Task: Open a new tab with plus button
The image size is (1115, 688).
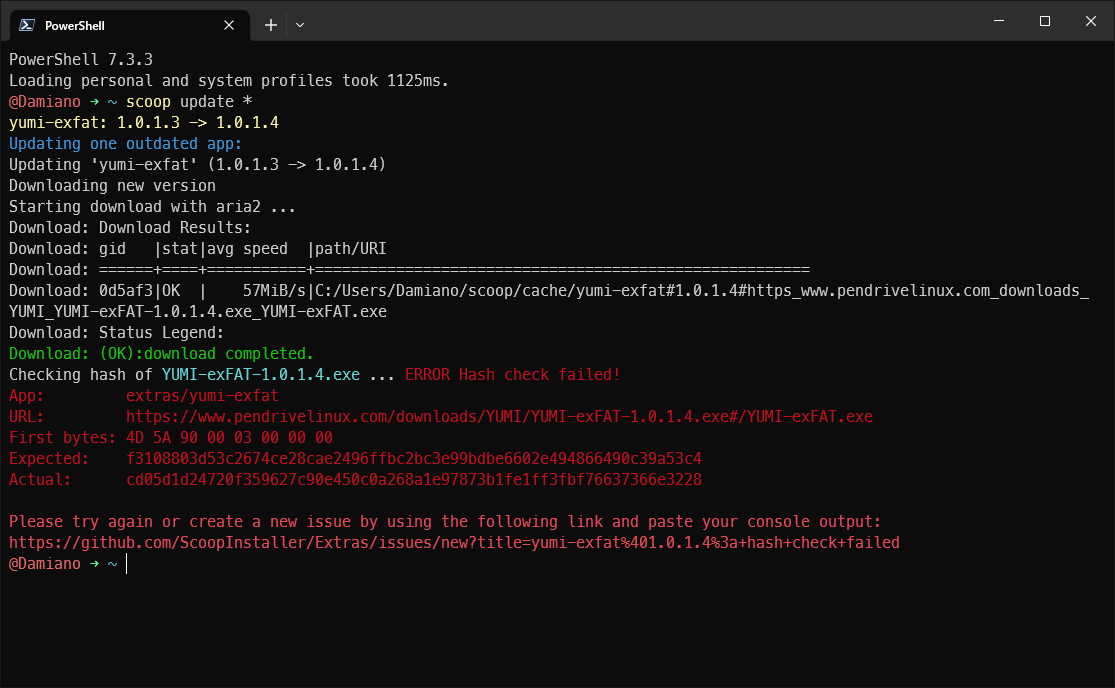Action: [x=271, y=25]
